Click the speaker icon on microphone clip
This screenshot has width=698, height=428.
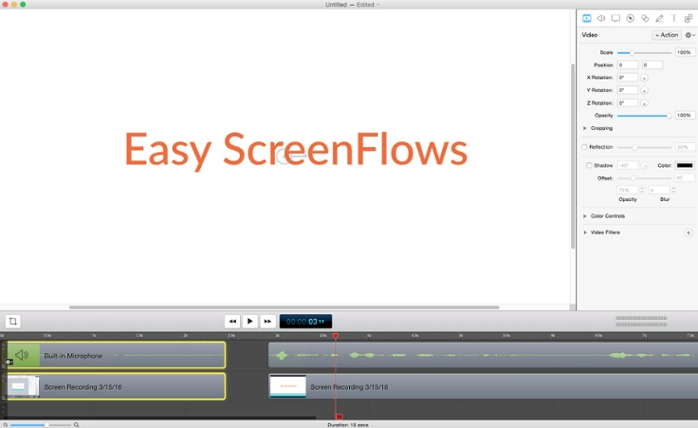[x=21, y=355]
